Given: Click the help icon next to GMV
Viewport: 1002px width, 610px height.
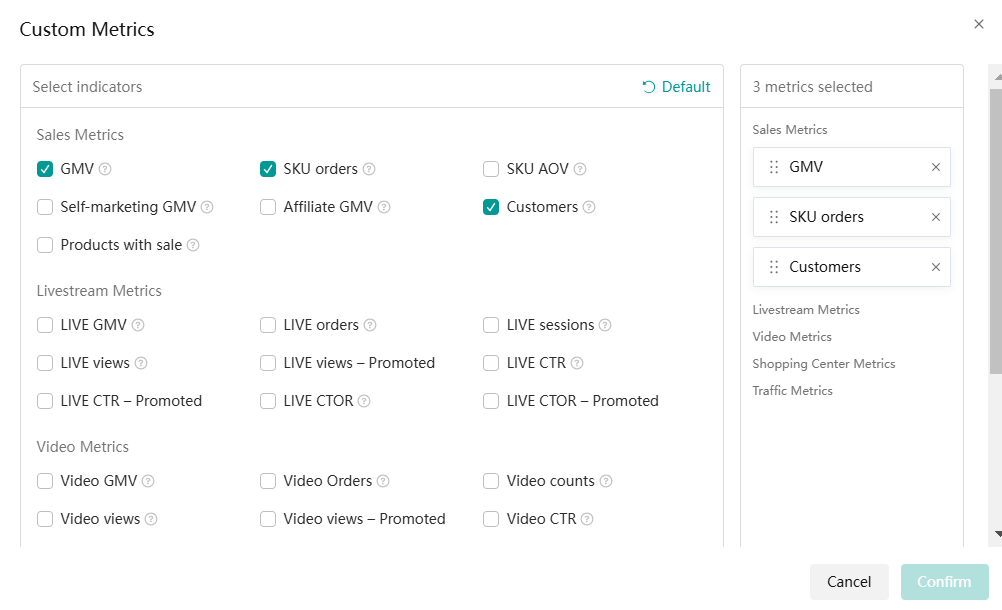Looking at the screenshot, I should pos(105,170).
